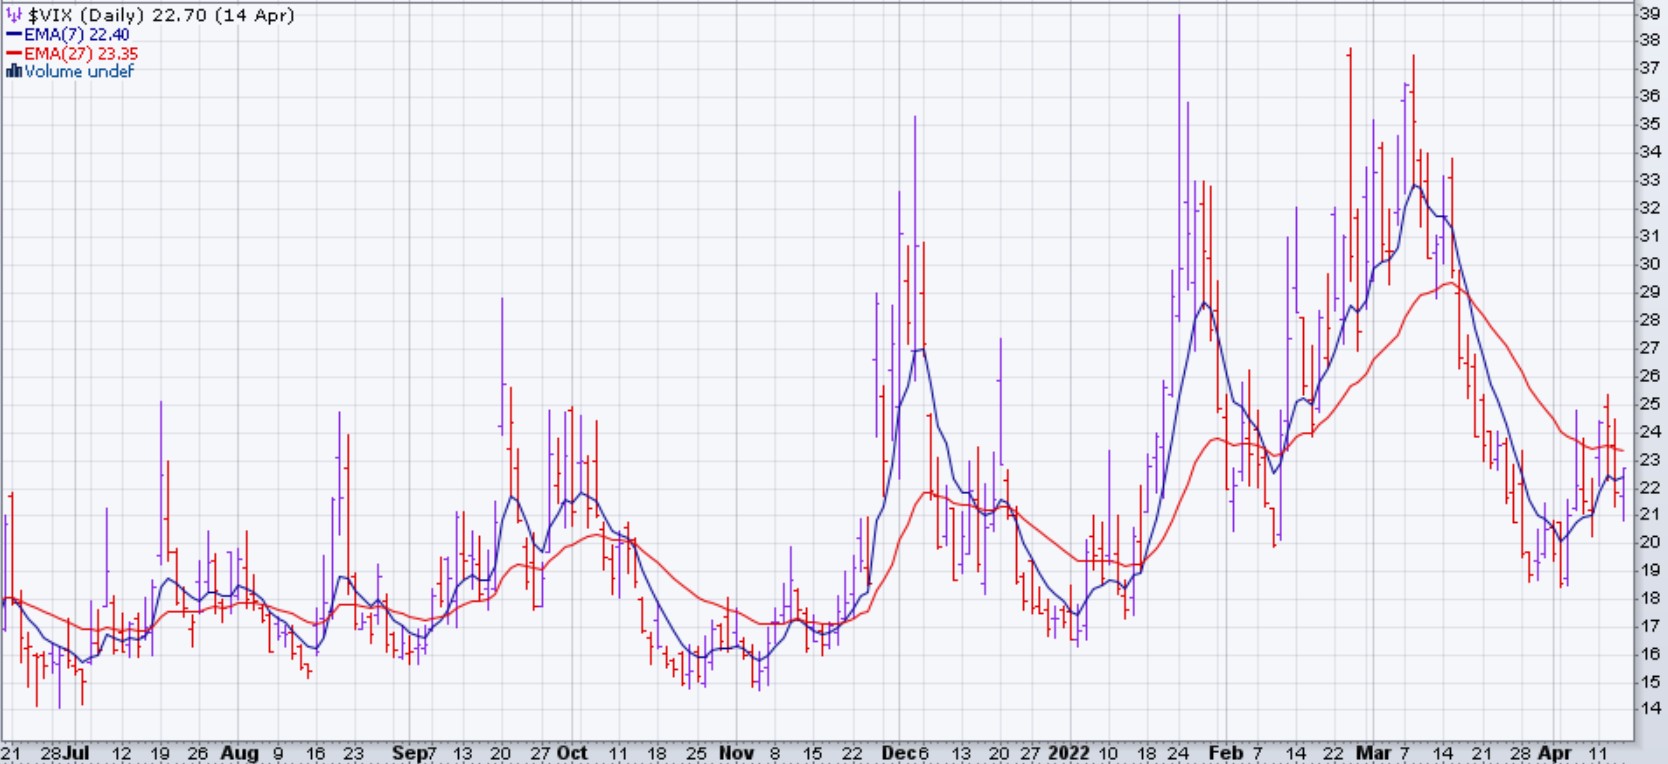This screenshot has width=1668, height=764.
Task: Select the "Volume undef" legend text
Action: point(79,71)
